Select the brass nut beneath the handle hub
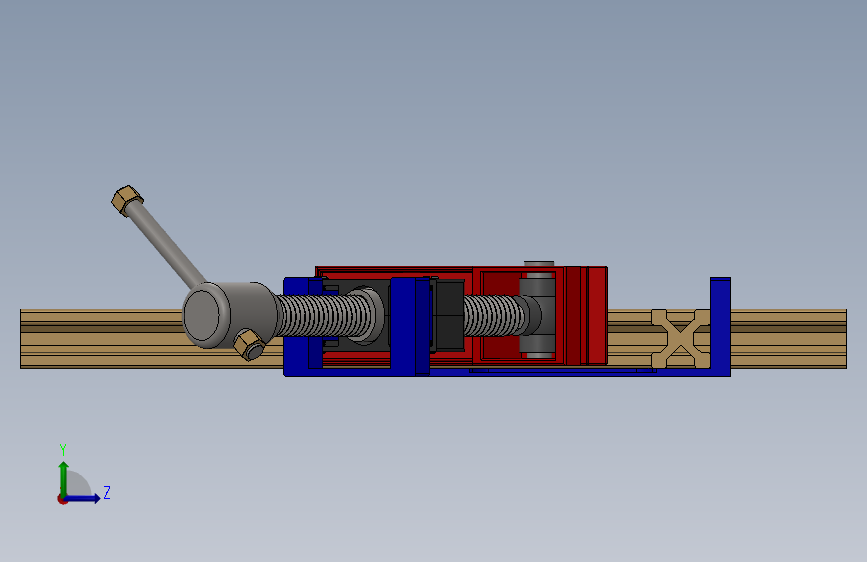Viewport: 867px width, 562px height. [x=249, y=344]
